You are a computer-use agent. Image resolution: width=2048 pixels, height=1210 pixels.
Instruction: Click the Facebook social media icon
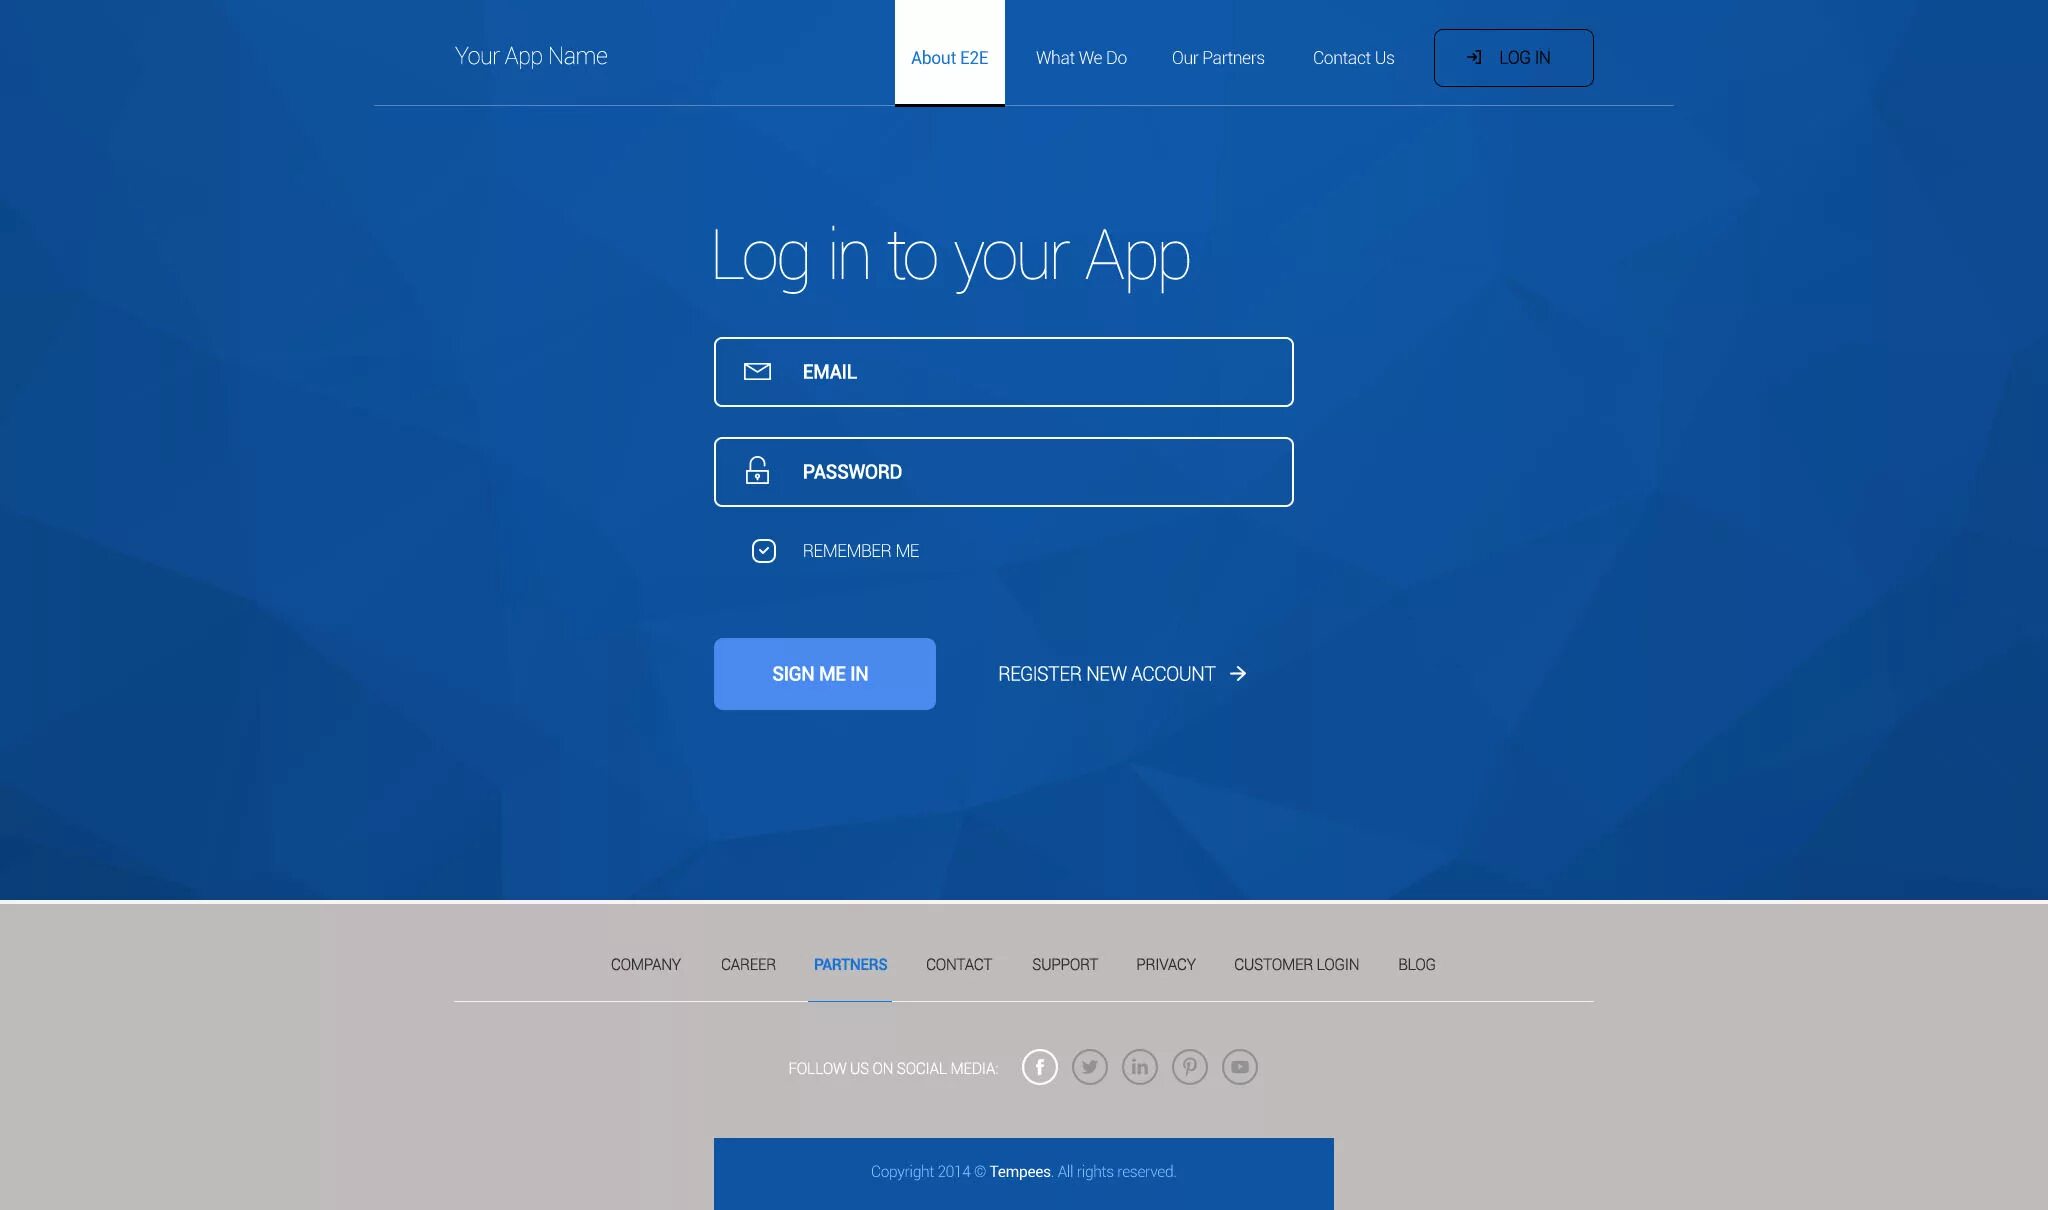tap(1040, 1066)
